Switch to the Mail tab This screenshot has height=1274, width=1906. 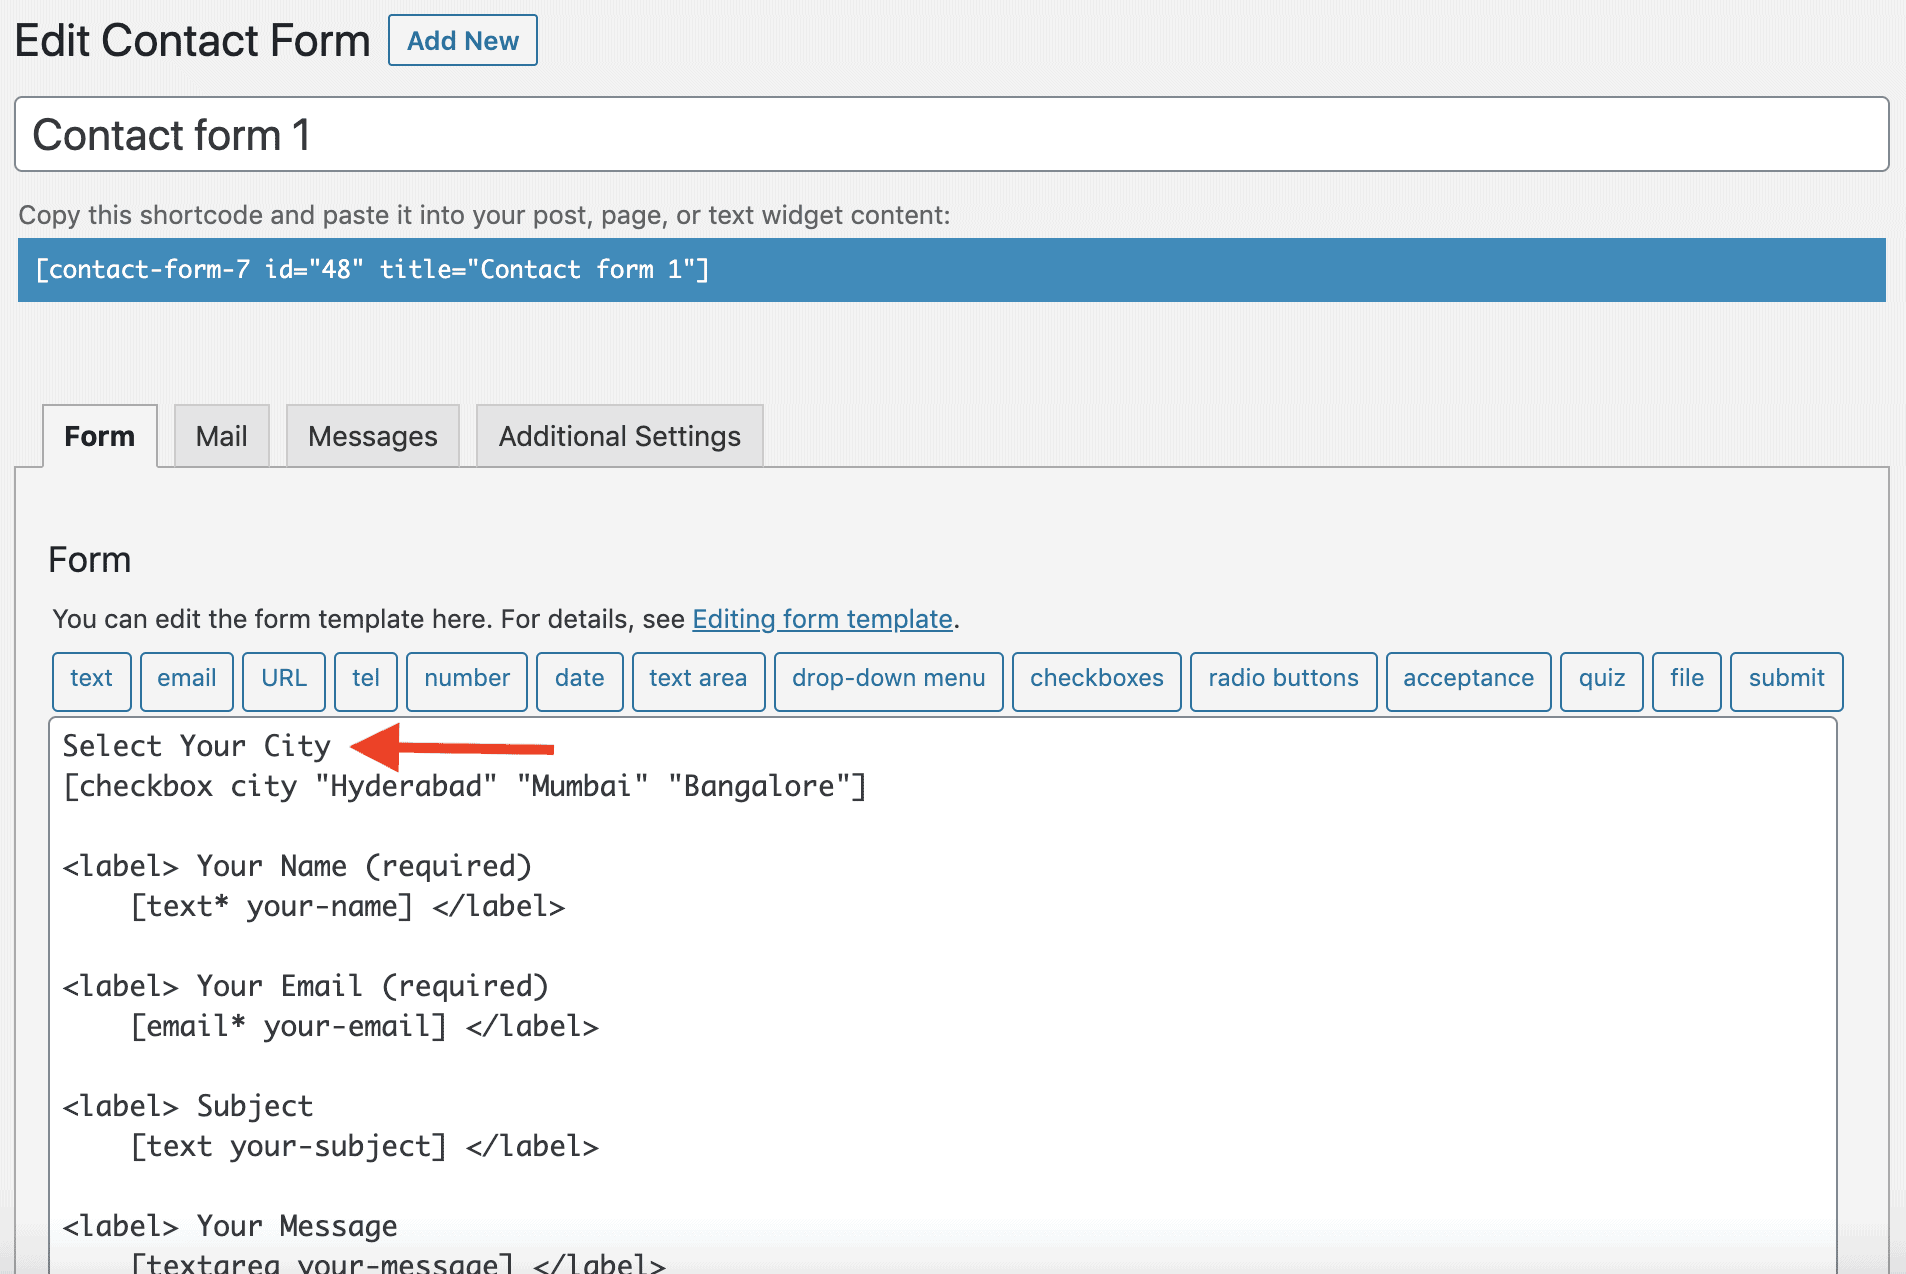coord(221,436)
